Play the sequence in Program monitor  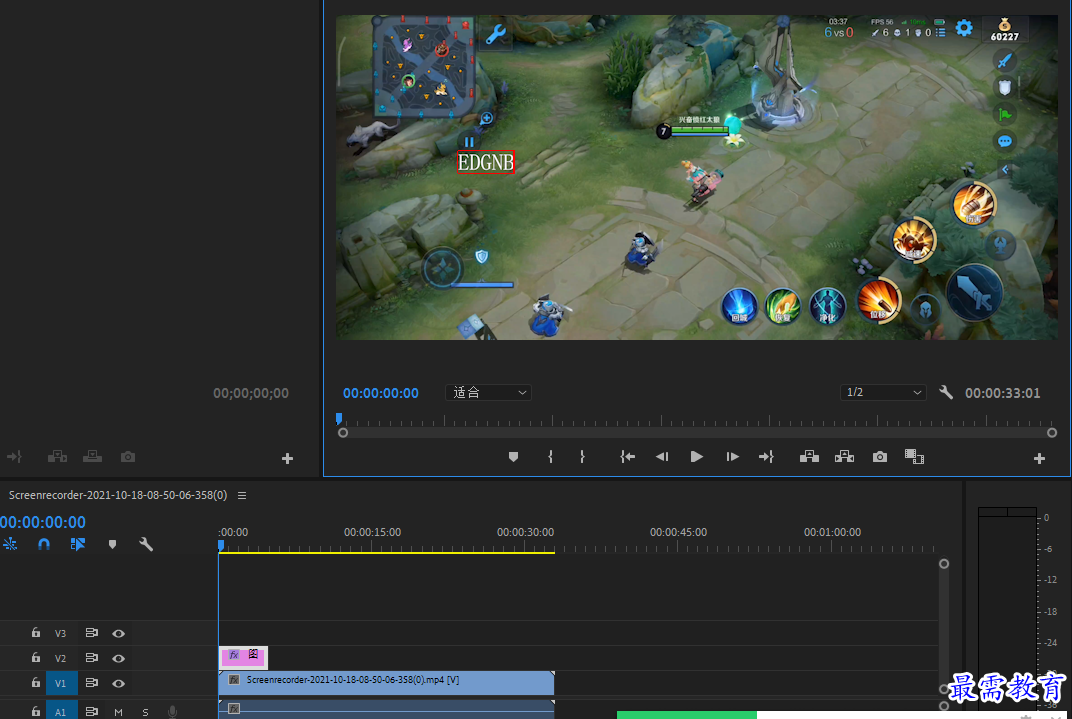point(696,457)
